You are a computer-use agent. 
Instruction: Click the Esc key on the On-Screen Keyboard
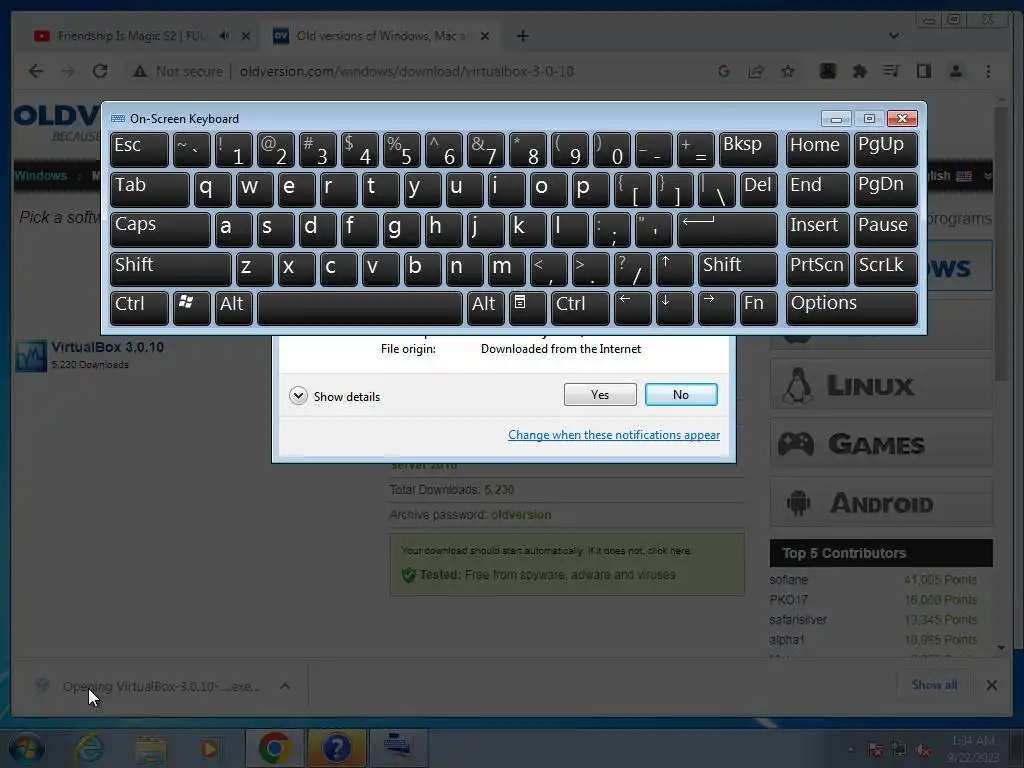(x=139, y=150)
